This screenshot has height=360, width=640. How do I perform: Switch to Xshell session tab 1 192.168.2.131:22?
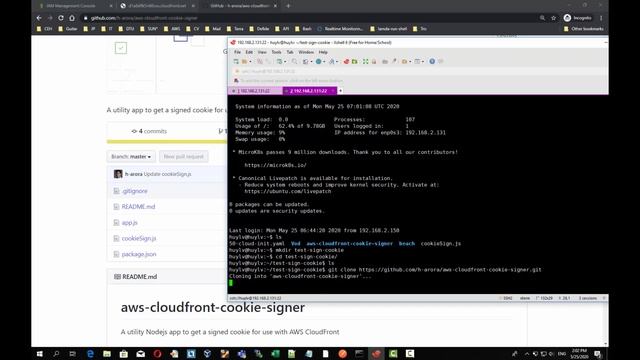point(255,91)
